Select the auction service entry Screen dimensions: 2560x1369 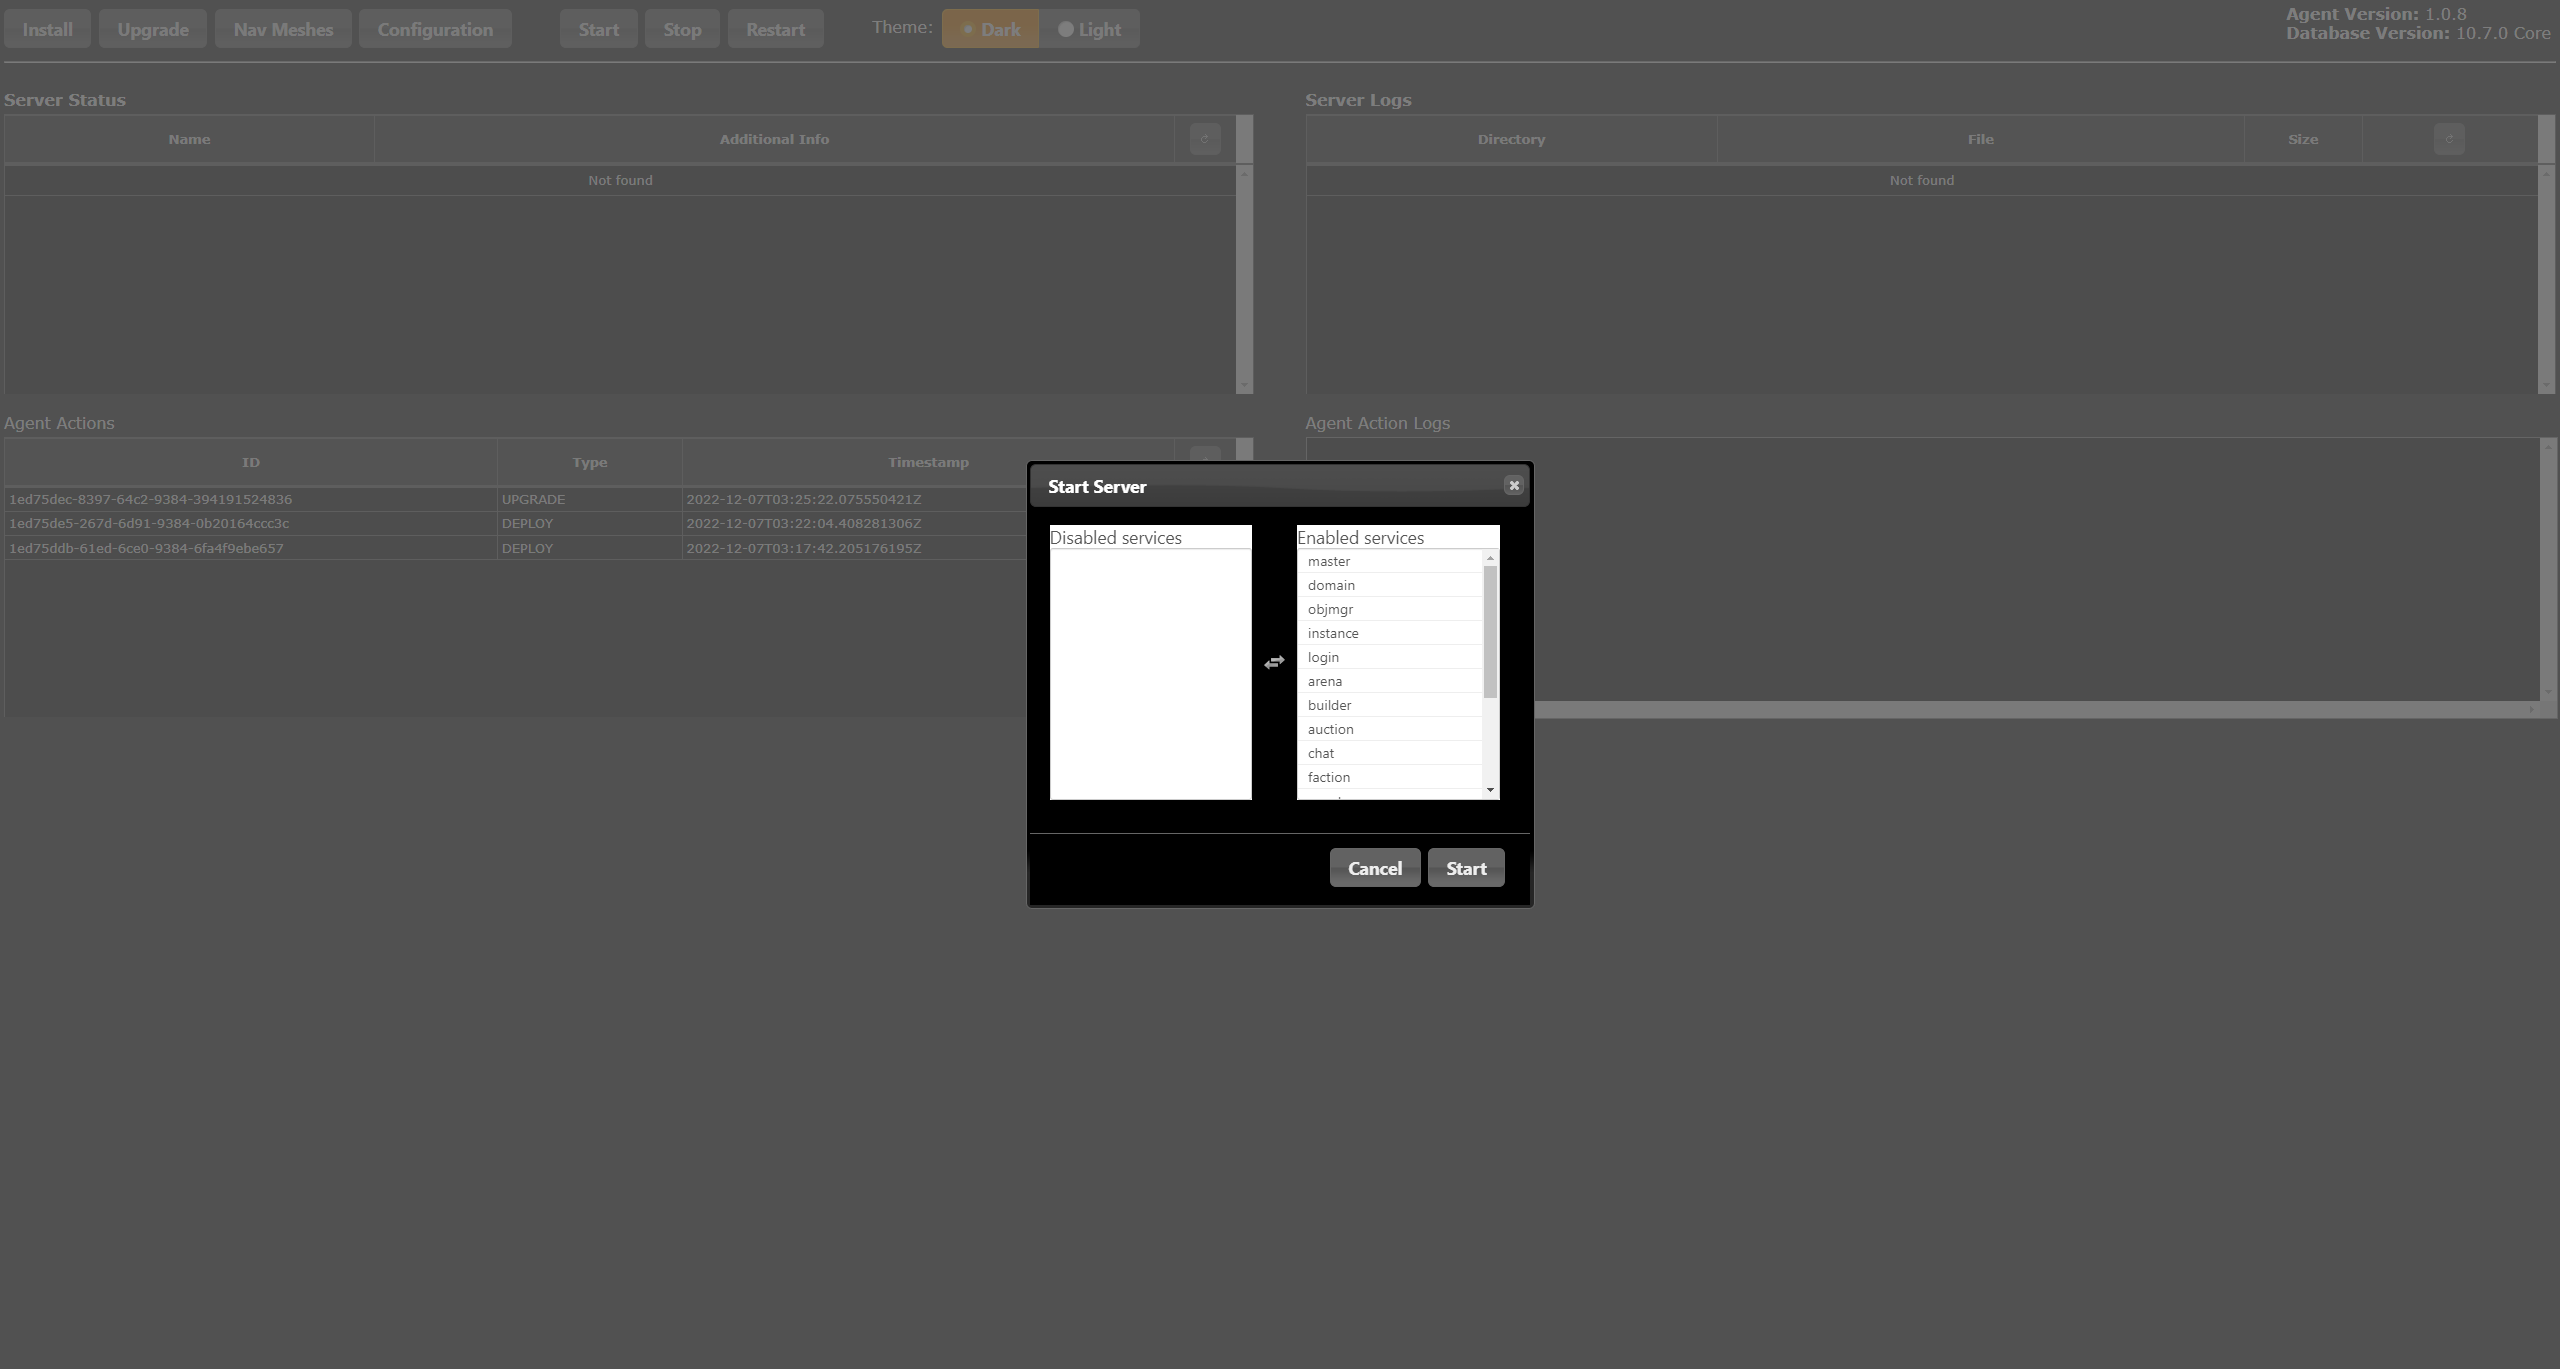pyautogui.click(x=1388, y=729)
